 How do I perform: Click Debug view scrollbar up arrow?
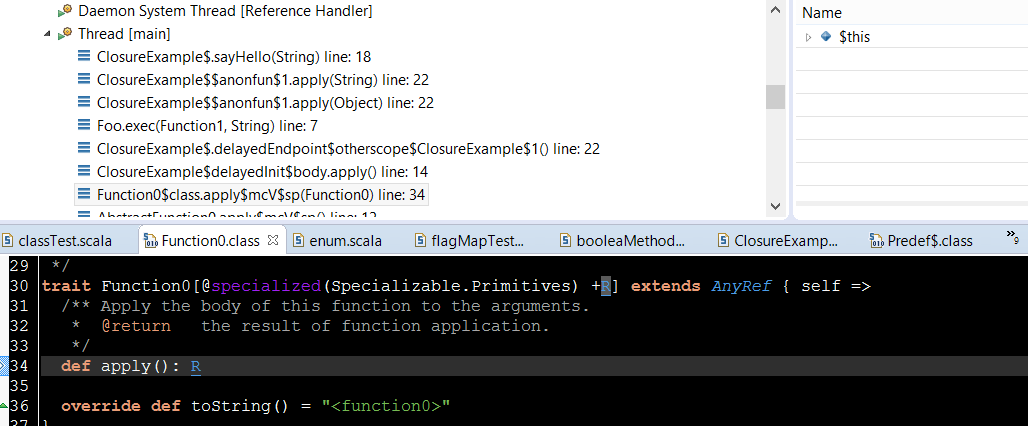[776, 10]
